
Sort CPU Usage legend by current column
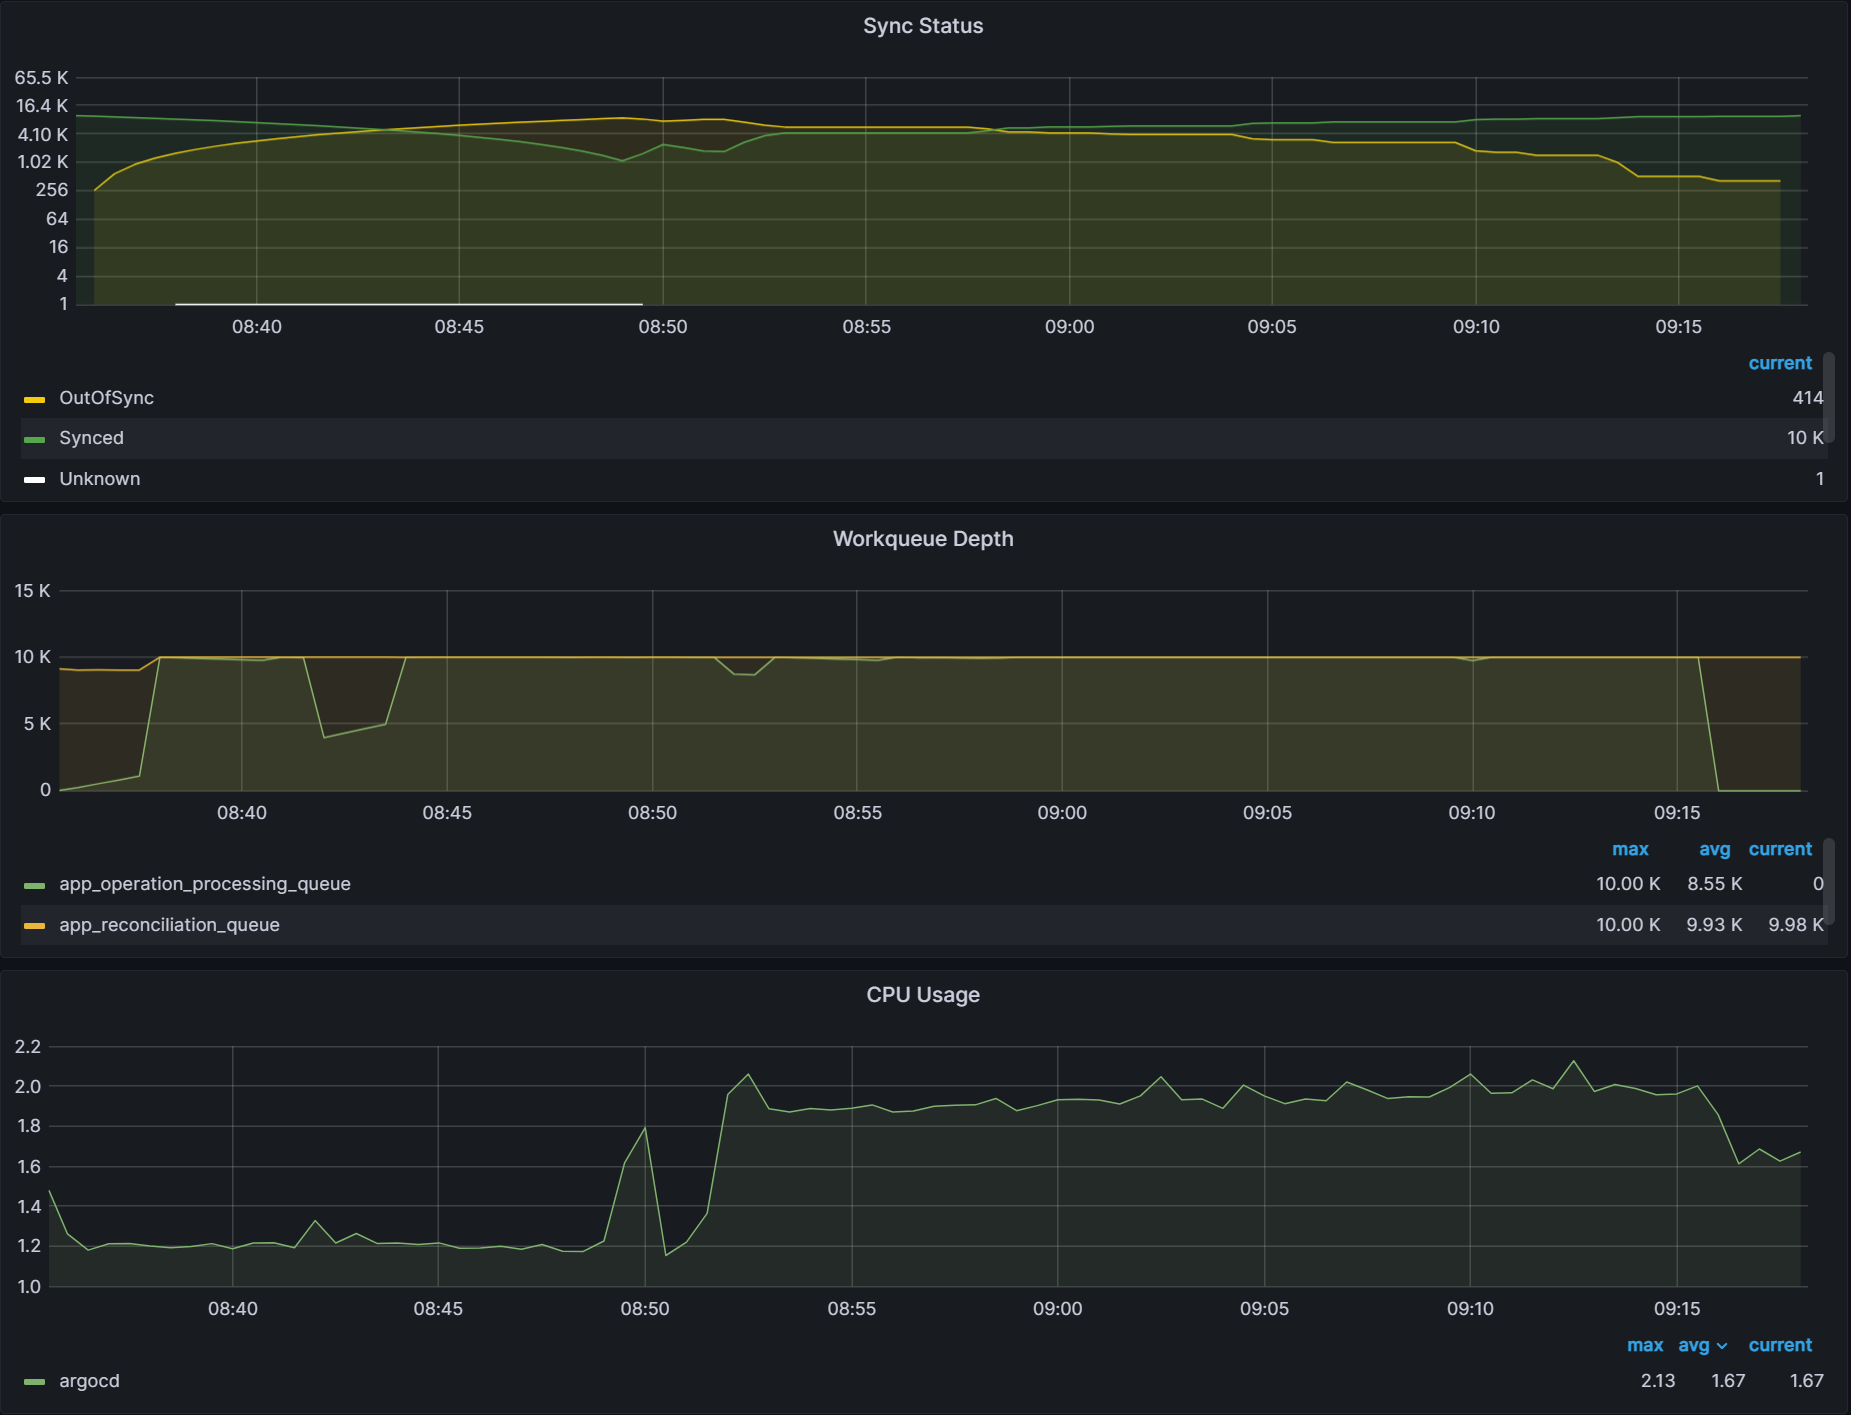coord(1780,1345)
